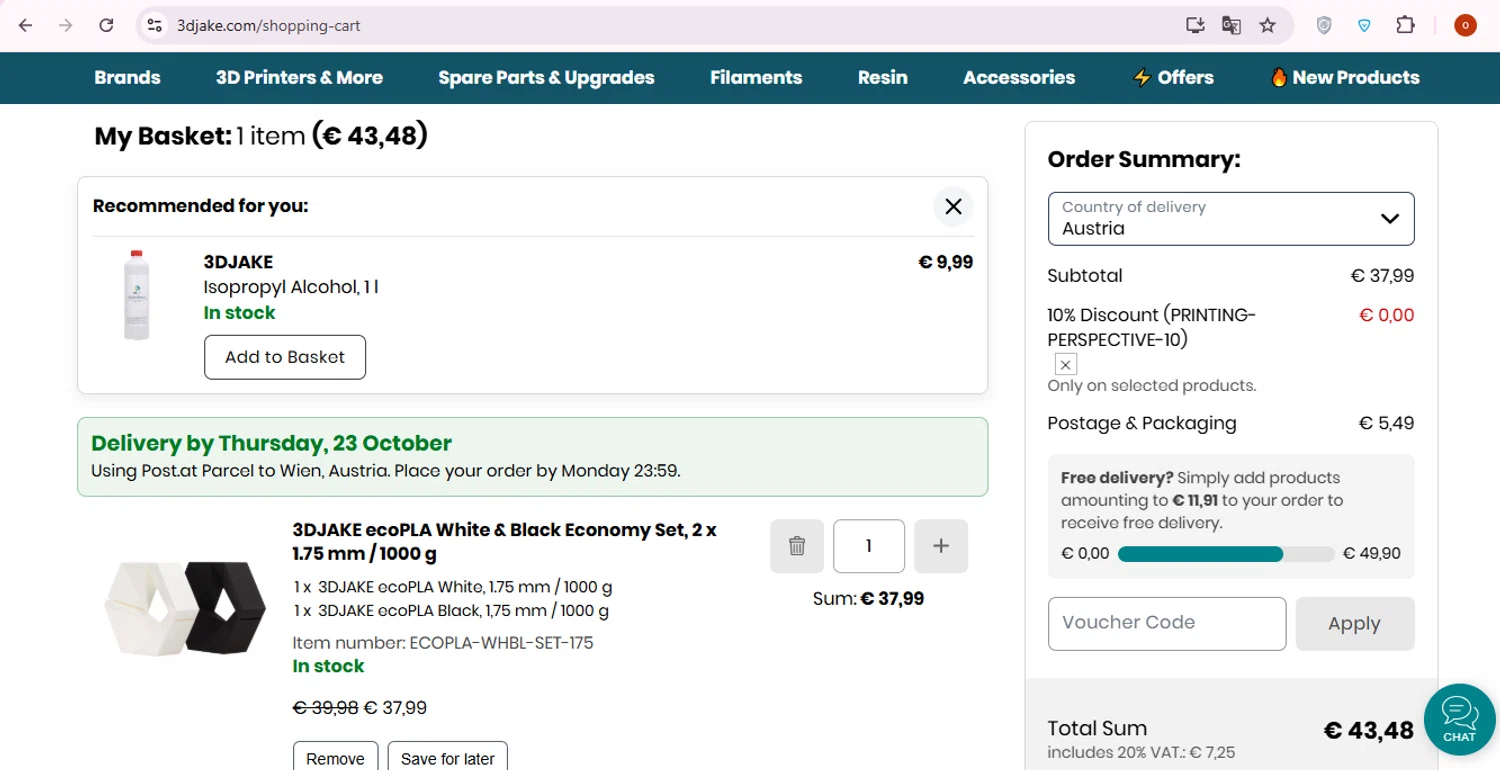Click the quantity field showing 1
Image resolution: width=1500 pixels, height=770 pixels.
pos(869,546)
